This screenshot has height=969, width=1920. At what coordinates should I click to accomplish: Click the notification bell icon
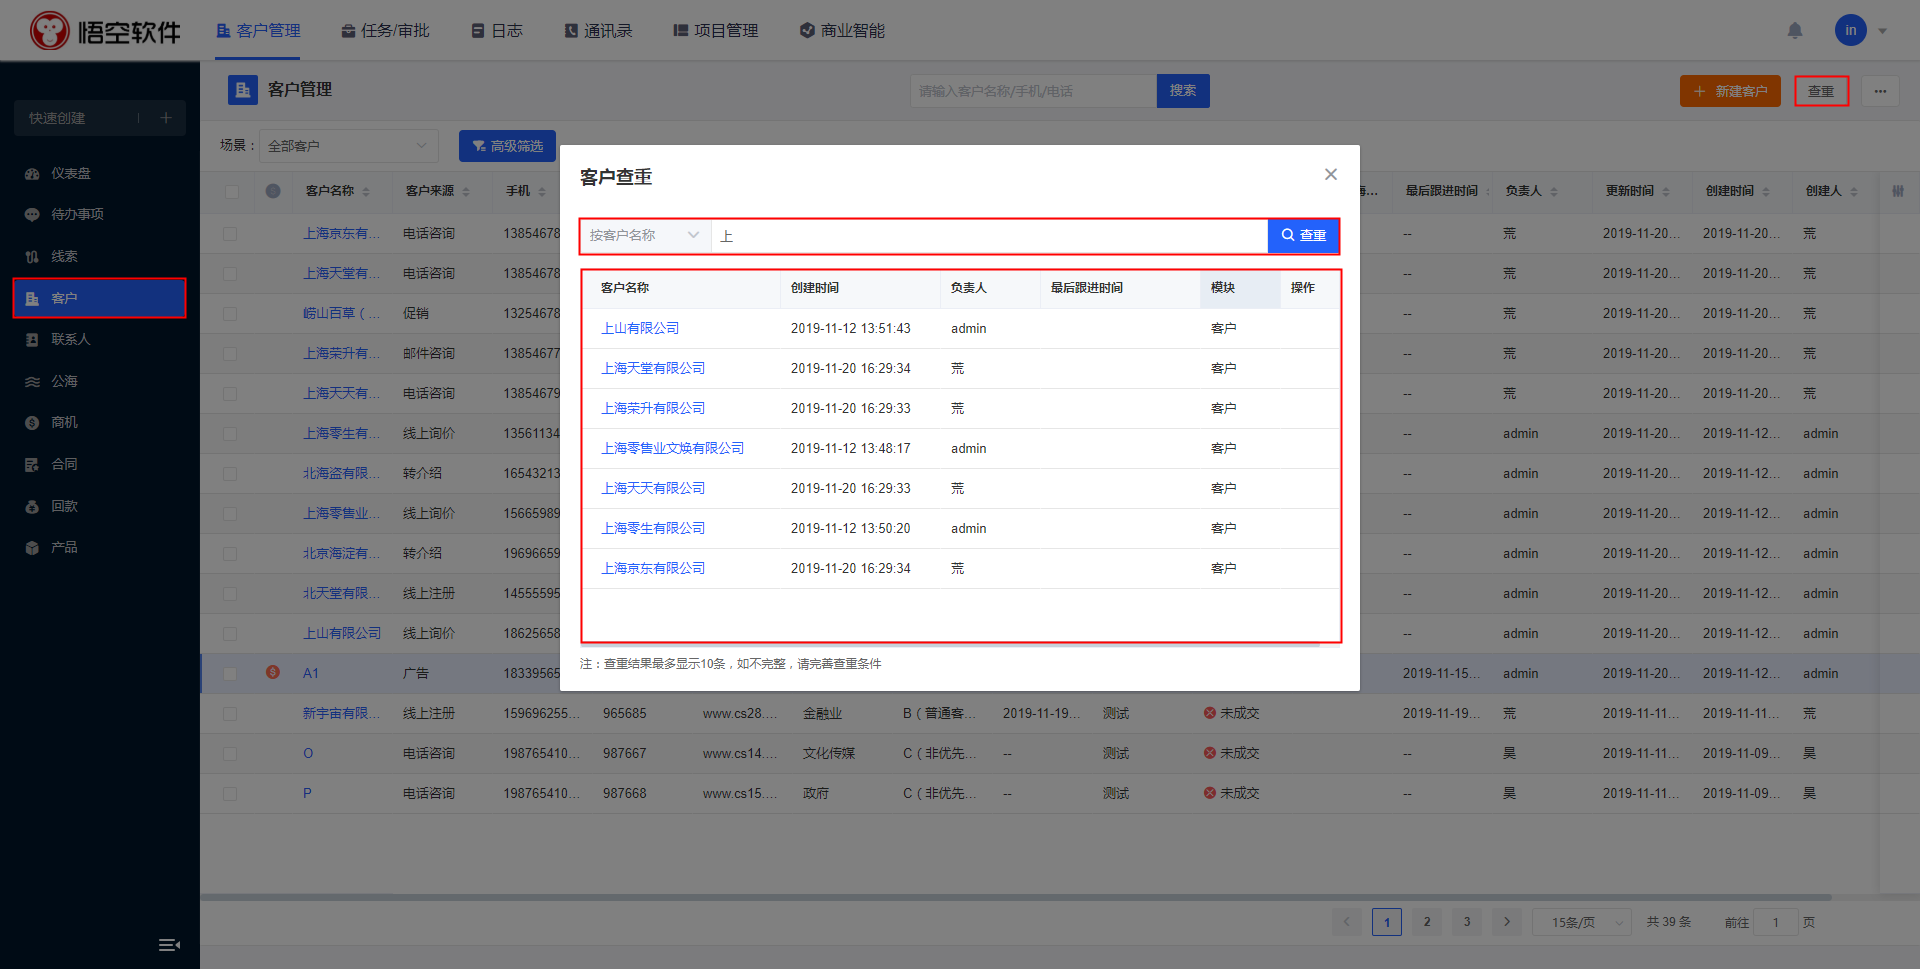click(1795, 31)
